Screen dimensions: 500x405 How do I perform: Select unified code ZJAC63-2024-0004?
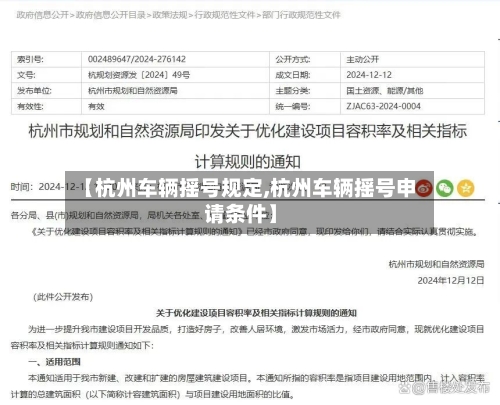coord(383,106)
